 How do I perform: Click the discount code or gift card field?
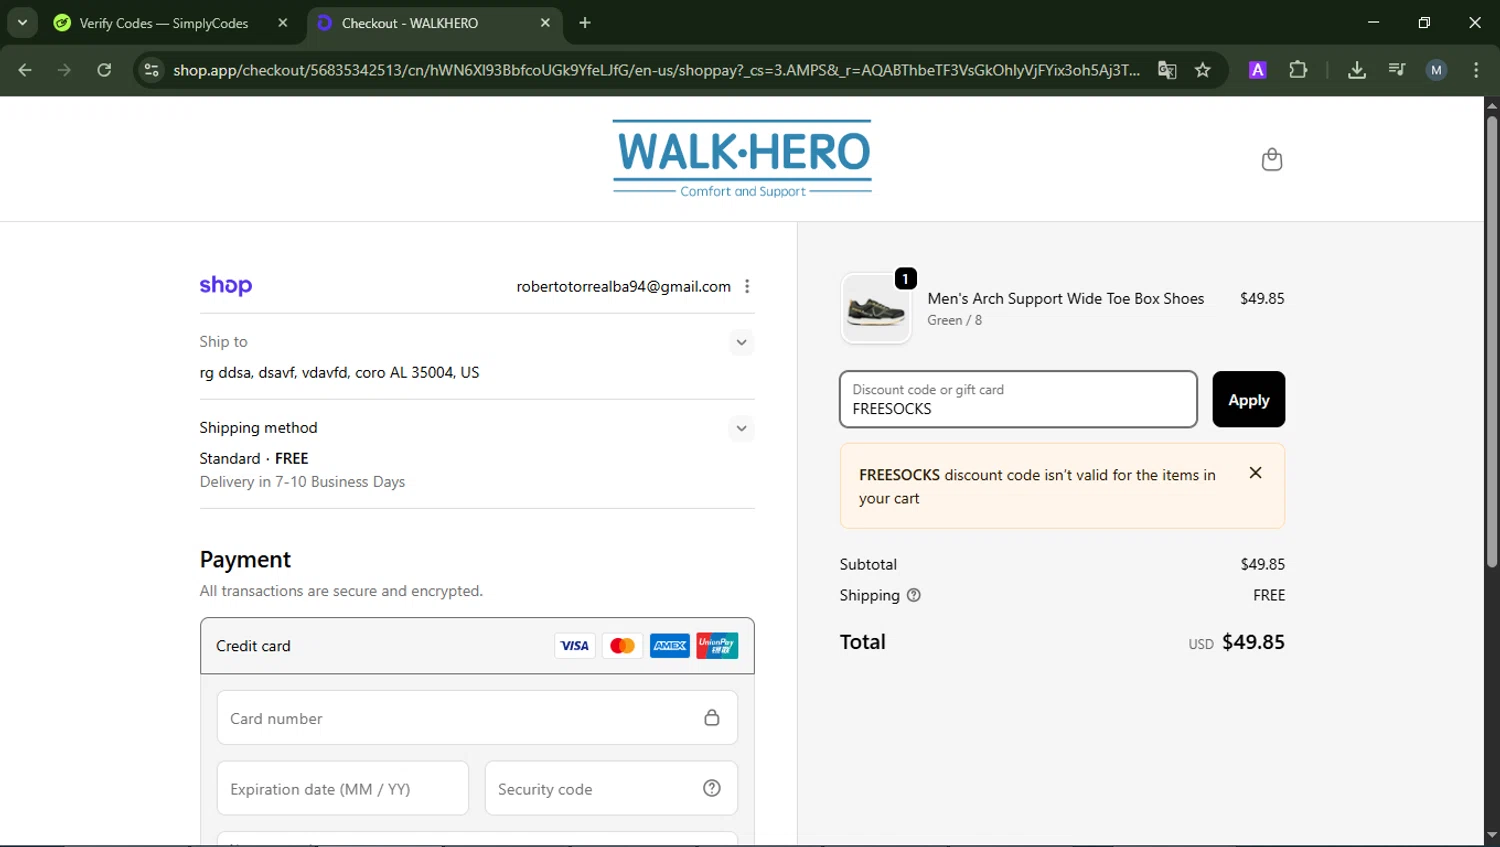coord(1018,399)
